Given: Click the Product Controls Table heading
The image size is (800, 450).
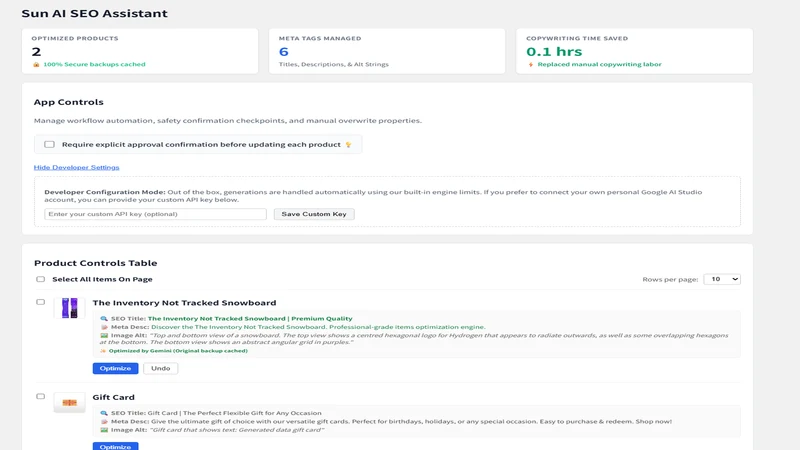Looking at the screenshot, I should [95, 263].
